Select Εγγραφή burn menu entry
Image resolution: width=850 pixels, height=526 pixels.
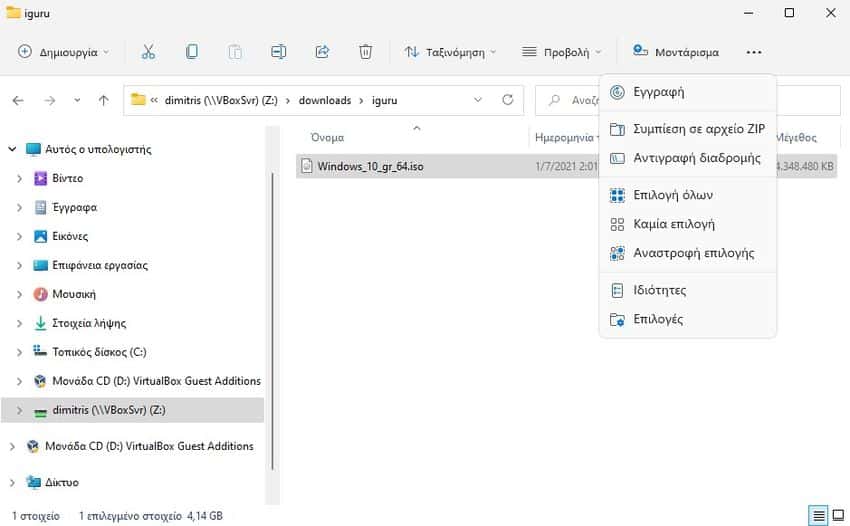[687, 92]
